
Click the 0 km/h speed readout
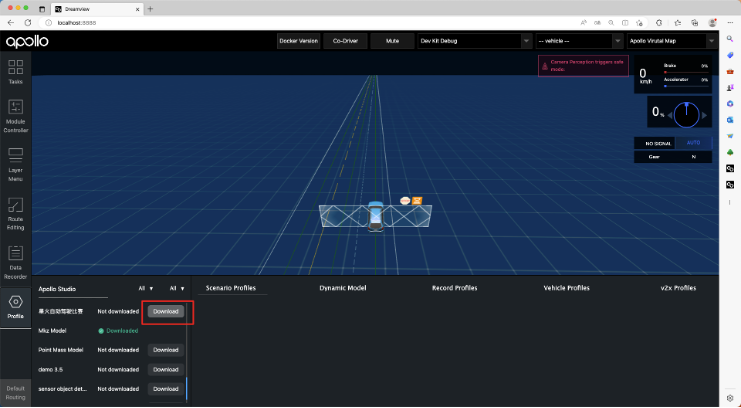(645, 76)
